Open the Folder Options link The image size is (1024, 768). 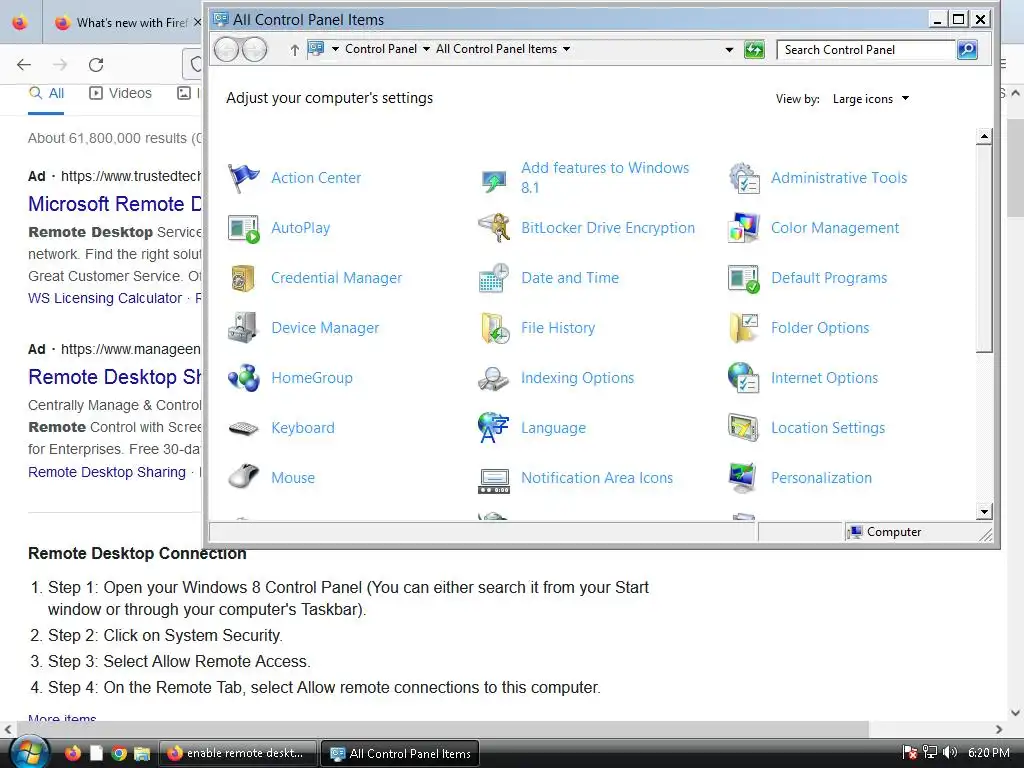pos(820,328)
